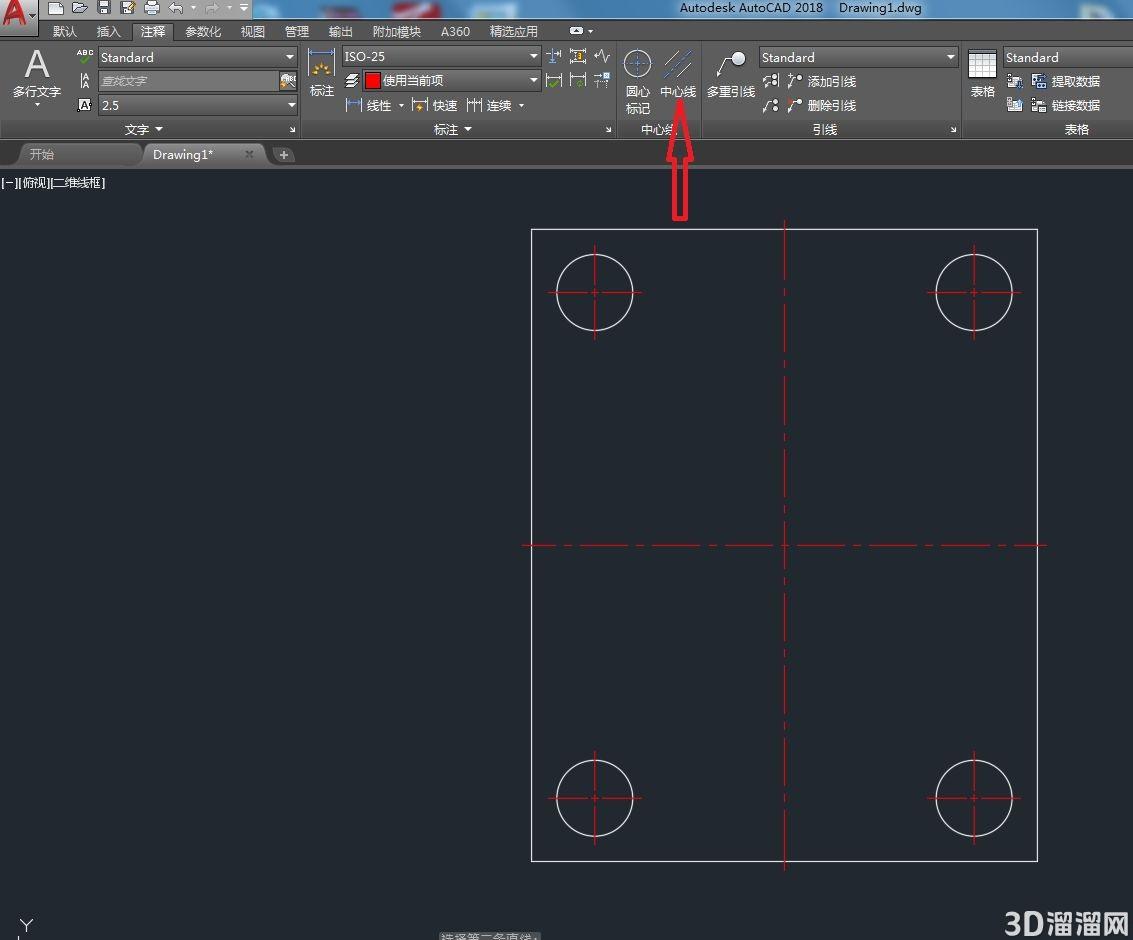
Task: Click the dimension break icon
Action: pos(554,56)
